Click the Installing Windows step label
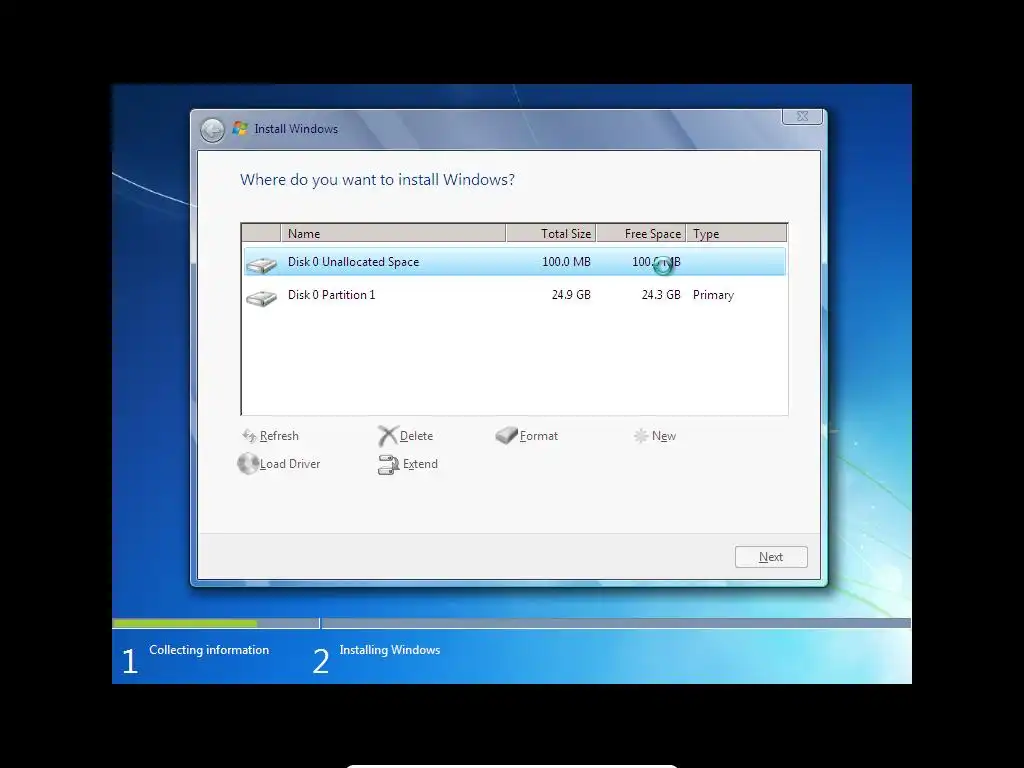1024x768 pixels. click(x=390, y=650)
